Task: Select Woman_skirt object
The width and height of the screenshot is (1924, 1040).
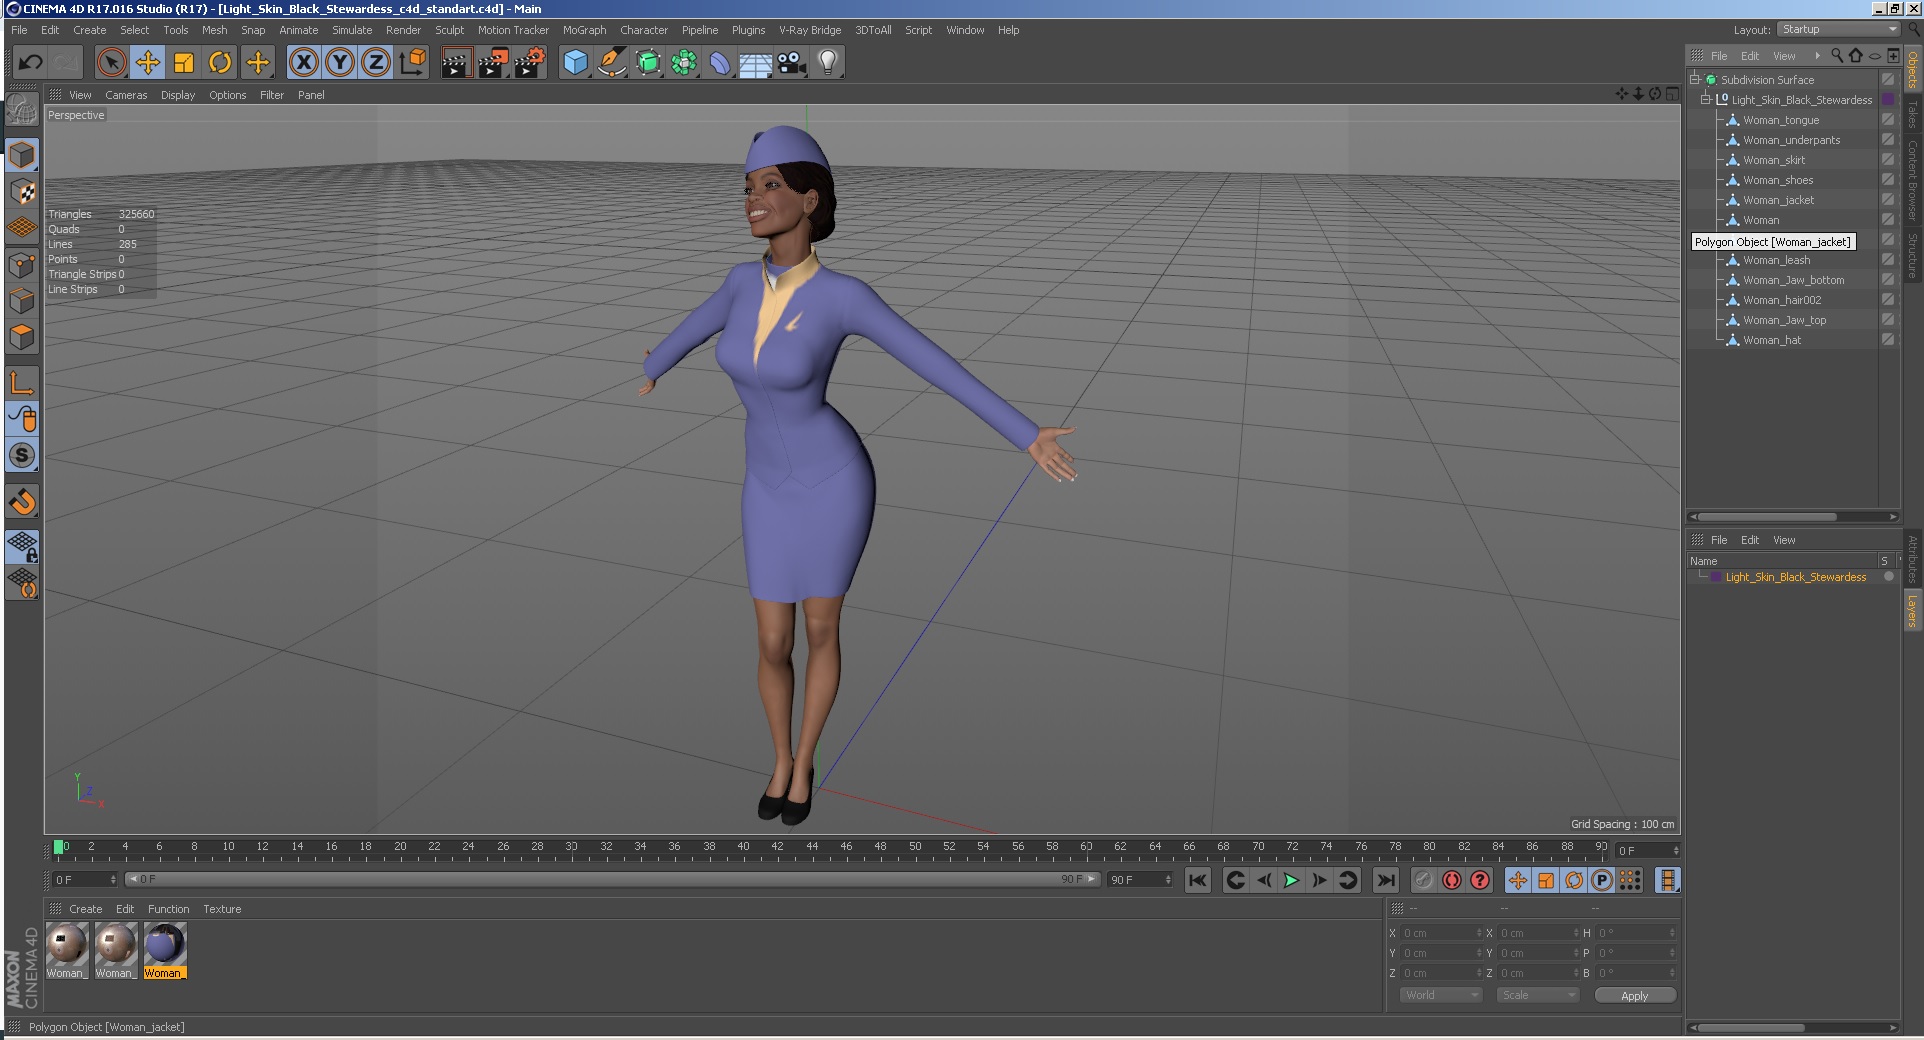Action: pyautogui.click(x=1774, y=160)
